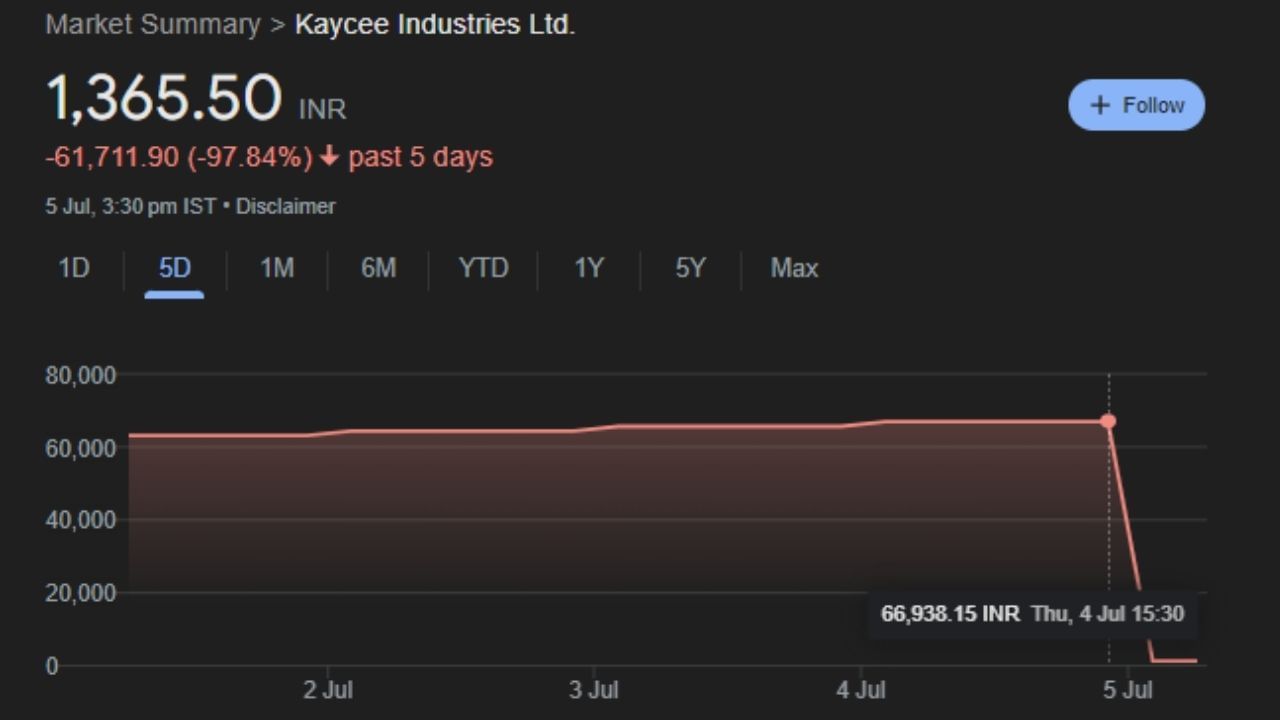Screen dimensions: 1280x720
Task: Click the 4 Jul axis label
Action: 863,689
